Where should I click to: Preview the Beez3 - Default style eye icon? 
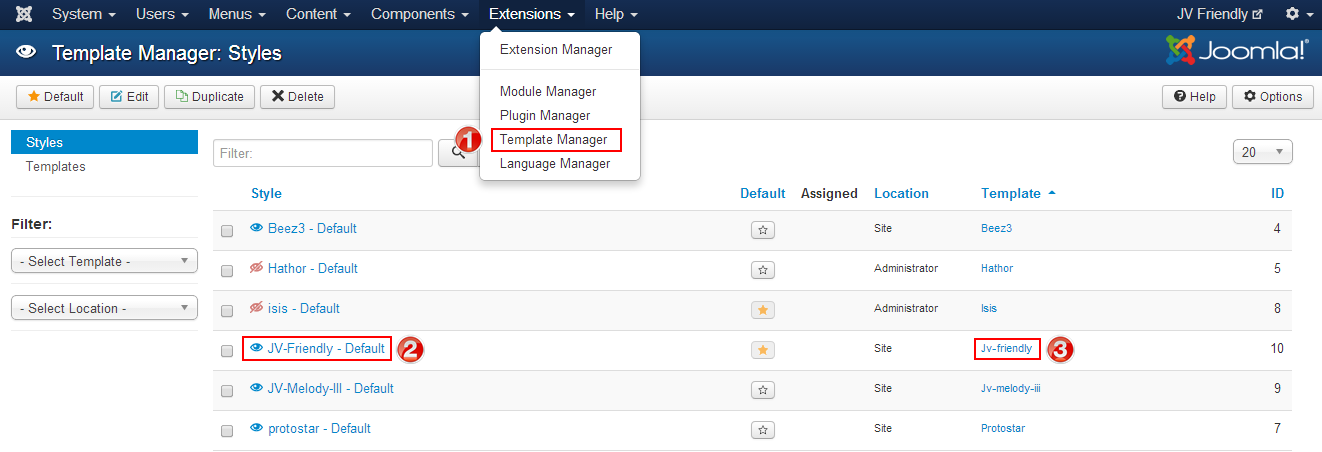tap(256, 228)
